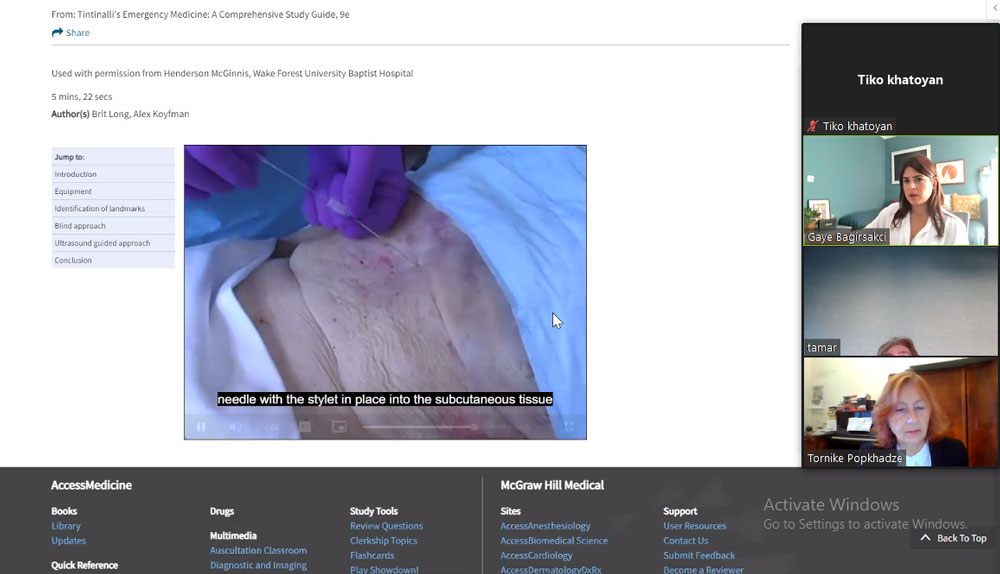
Task: Select the Blind approach chapter
Action: tap(80, 226)
